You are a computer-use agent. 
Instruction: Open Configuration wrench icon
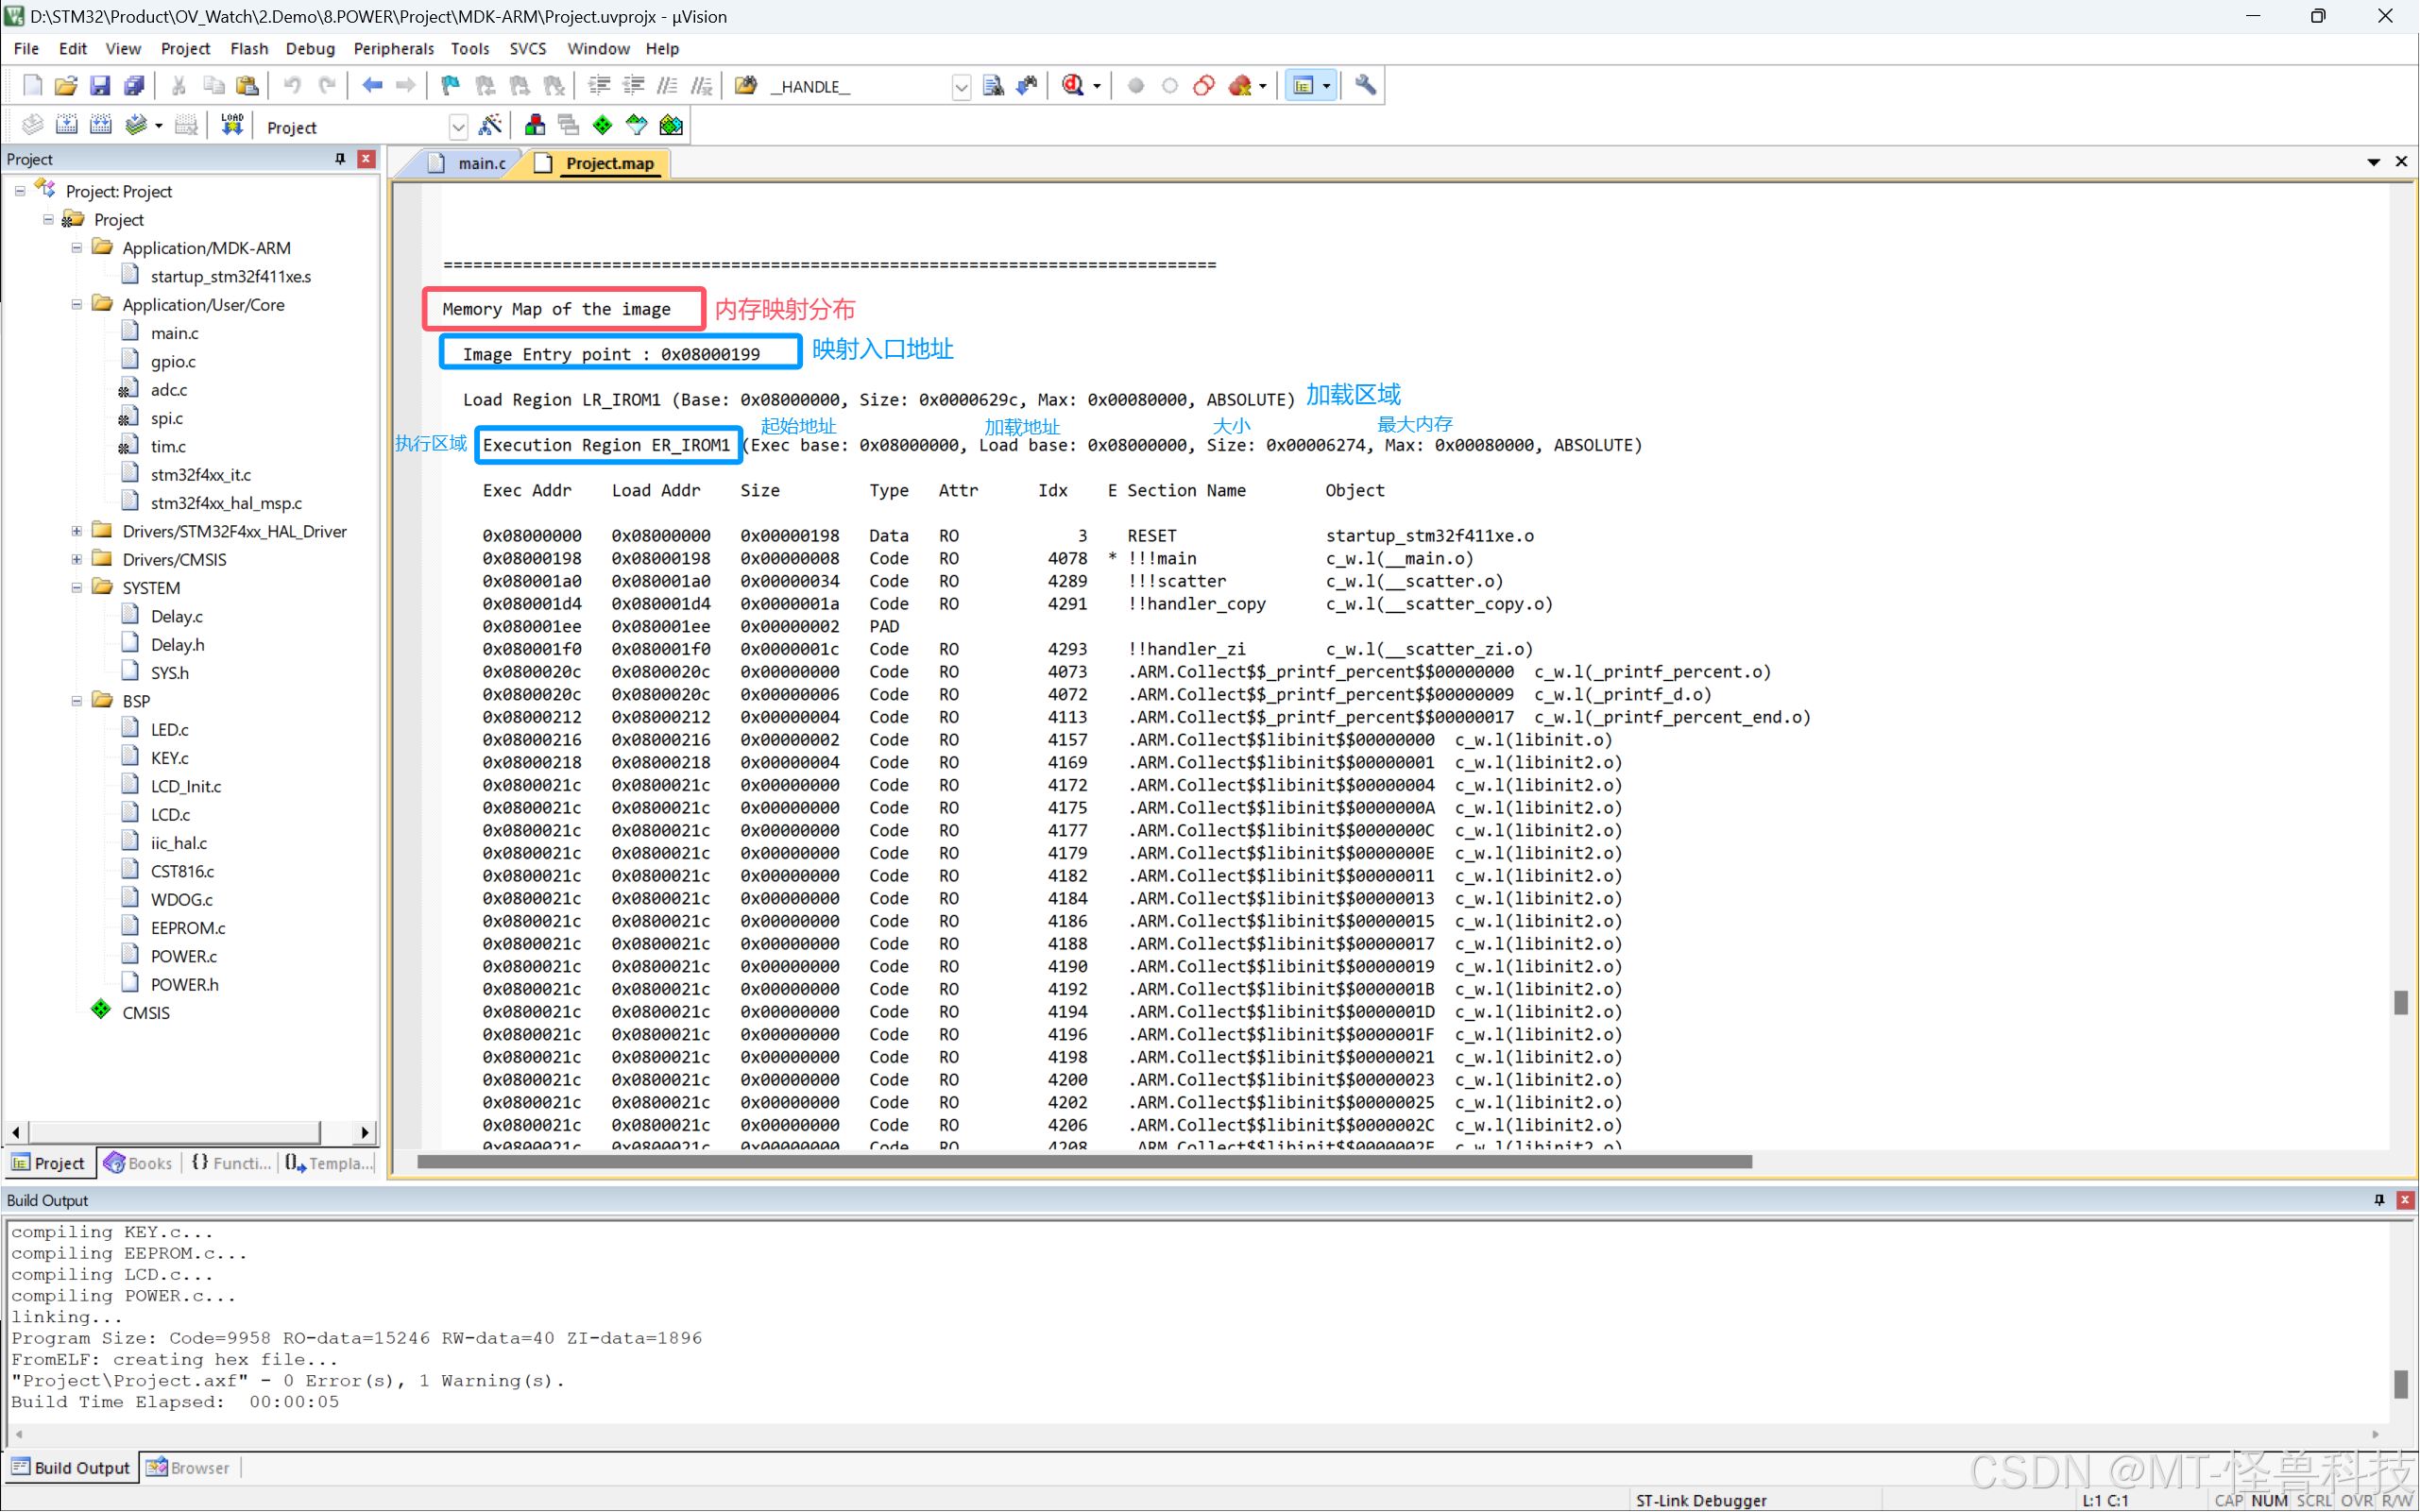(1365, 86)
